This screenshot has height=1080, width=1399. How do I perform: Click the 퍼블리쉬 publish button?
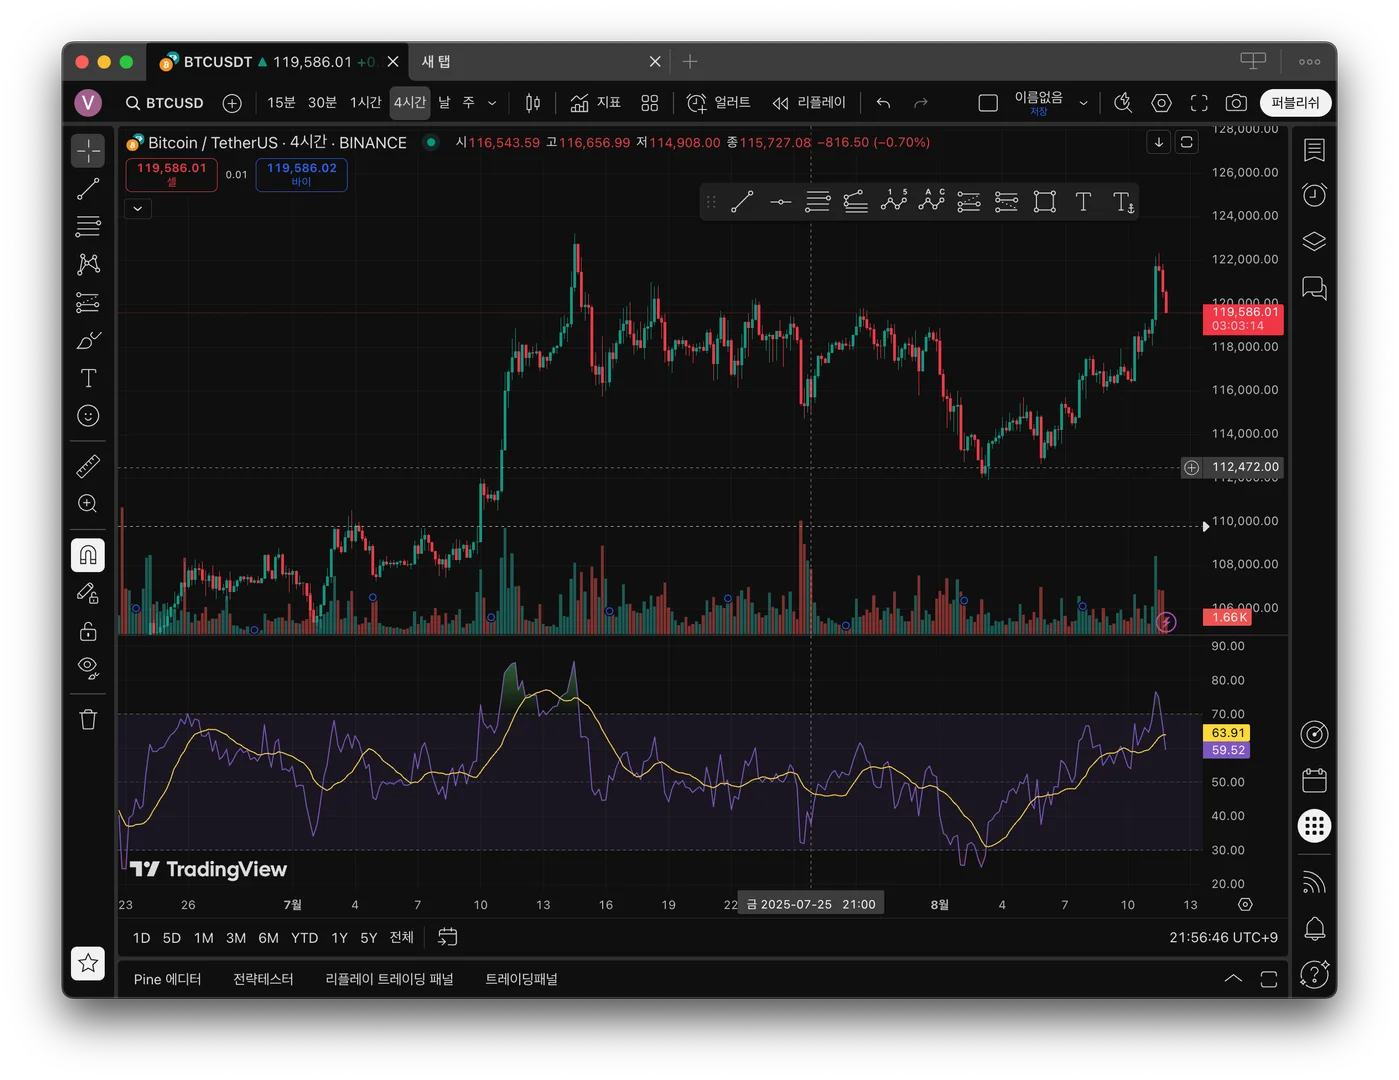pyautogui.click(x=1295, y=103)
